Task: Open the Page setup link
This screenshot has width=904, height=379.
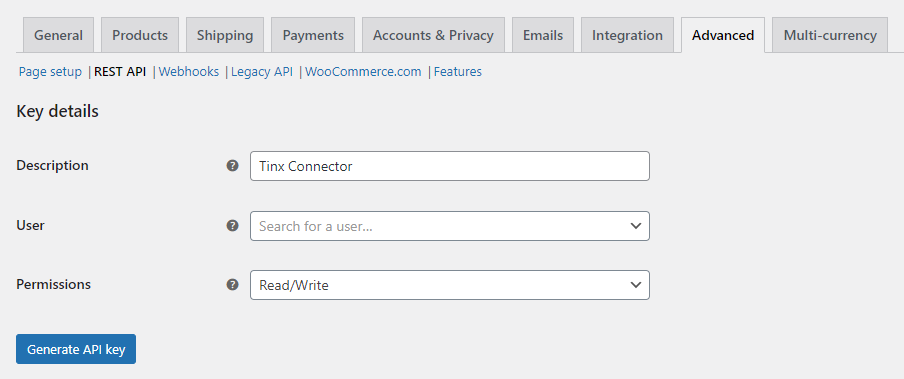Action: (x=50, y=72)
